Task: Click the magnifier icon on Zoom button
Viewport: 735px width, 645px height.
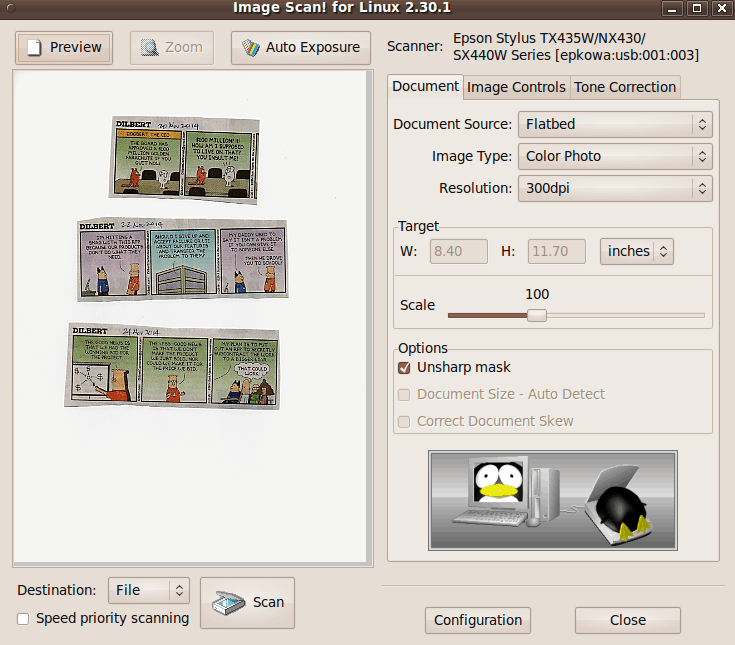Action: coord(150,47)
